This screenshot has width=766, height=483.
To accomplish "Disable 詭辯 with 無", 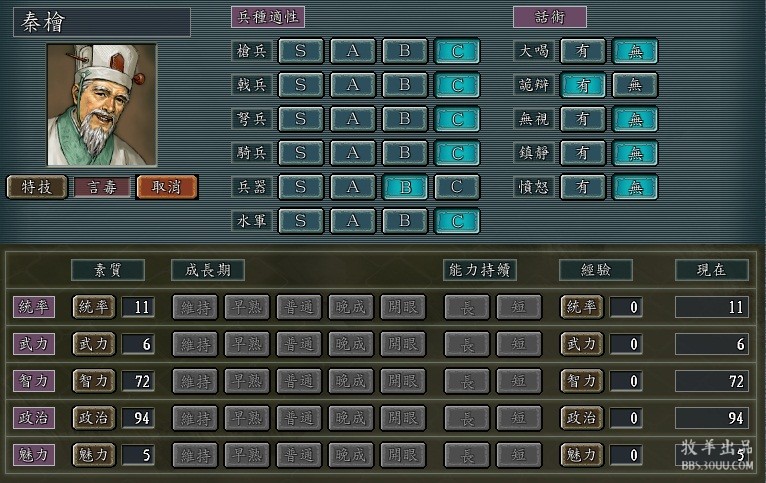I will 635,85.
